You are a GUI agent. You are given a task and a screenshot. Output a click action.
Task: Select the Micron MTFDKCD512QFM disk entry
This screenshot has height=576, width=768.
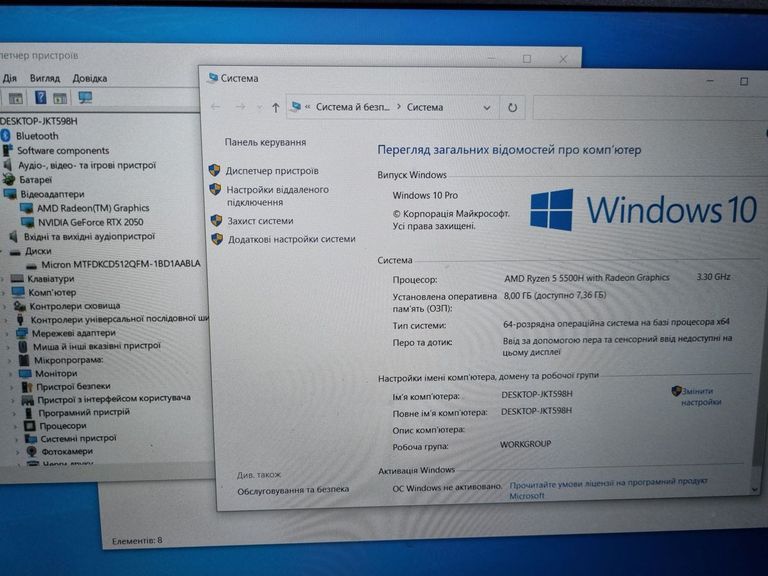point(120,264)
